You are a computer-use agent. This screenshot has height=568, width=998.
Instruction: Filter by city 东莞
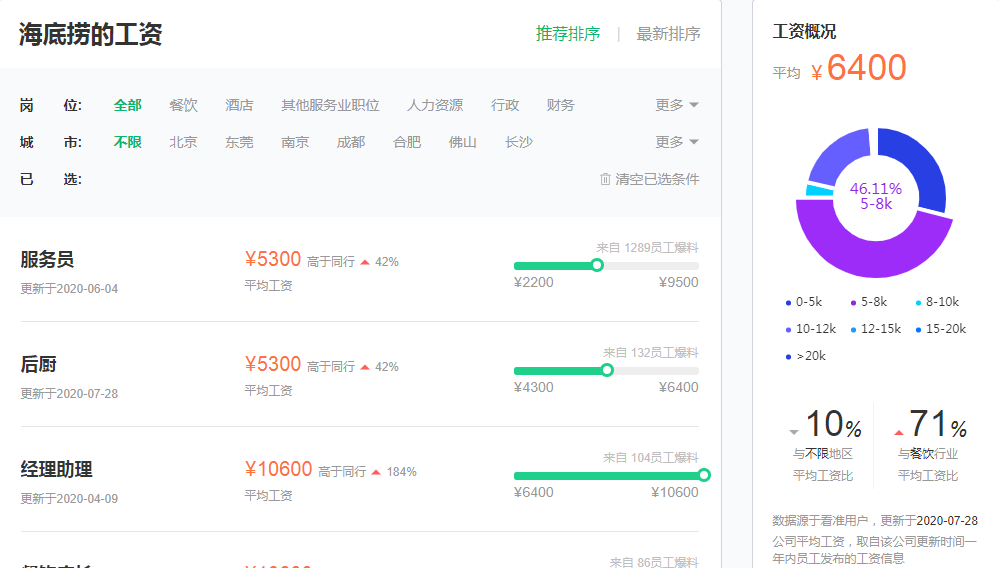239,142
